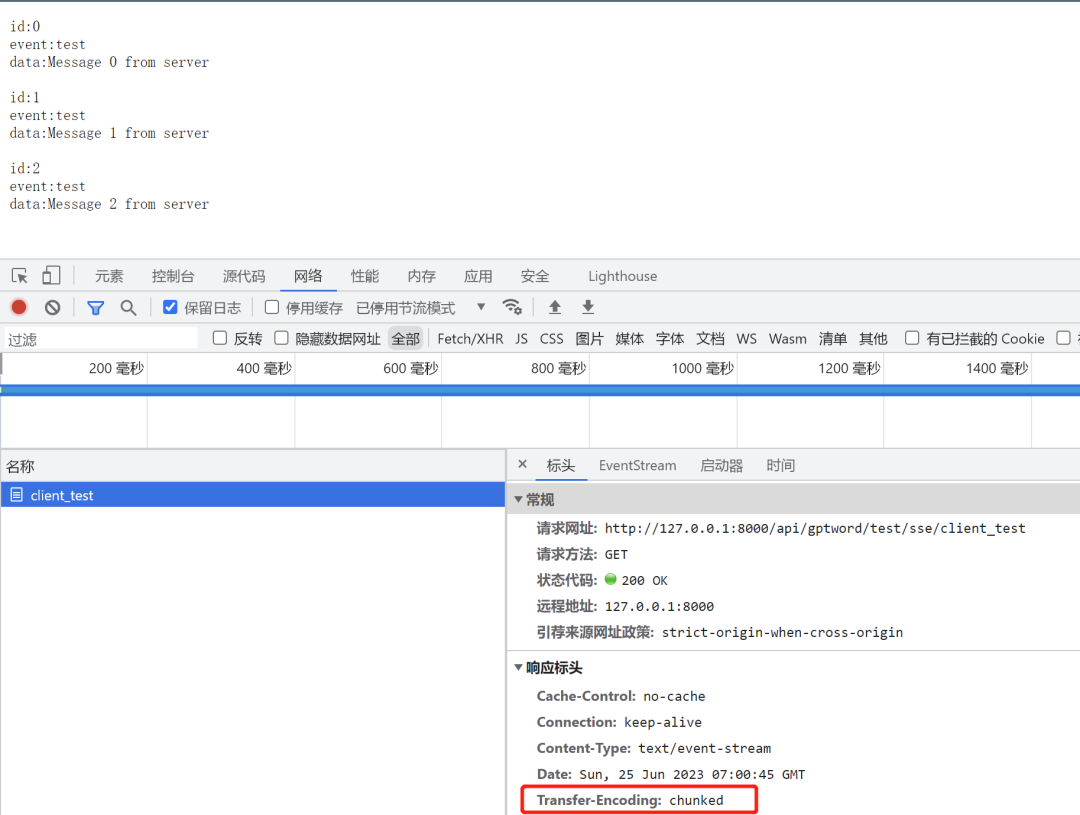
Task: Toggle the network filter funnel icon
Action: coord(96,308)
